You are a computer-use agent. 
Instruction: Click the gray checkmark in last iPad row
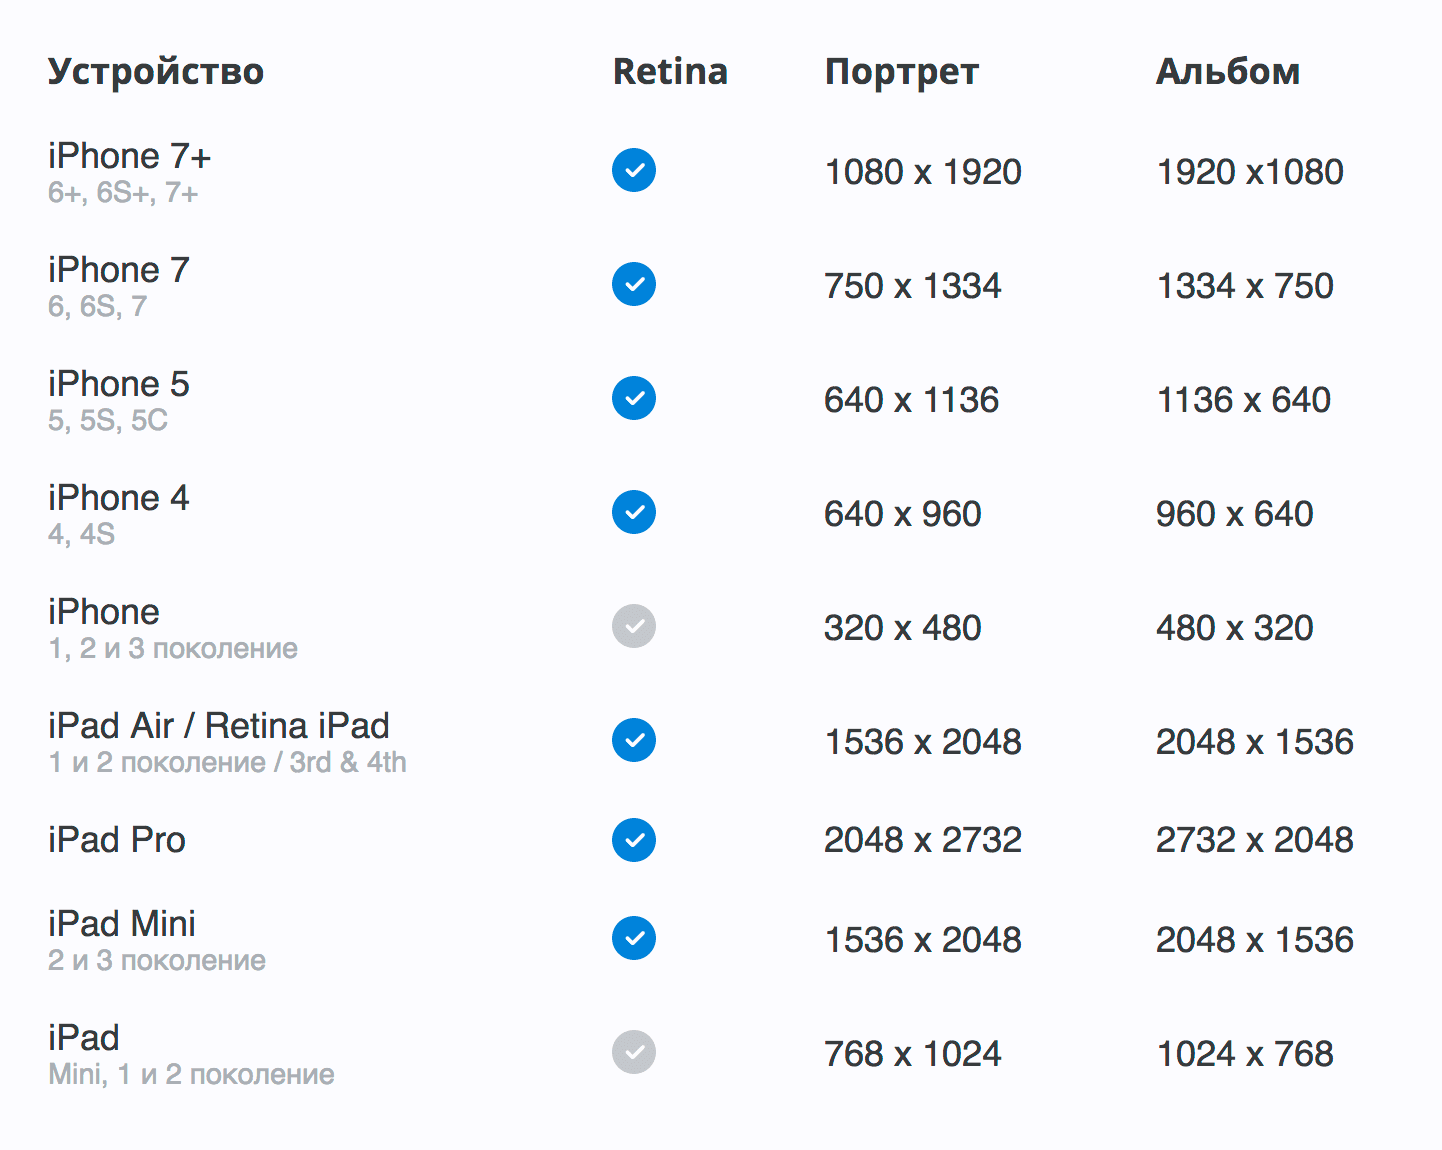pyautogui.click(x=634, y=1052)
